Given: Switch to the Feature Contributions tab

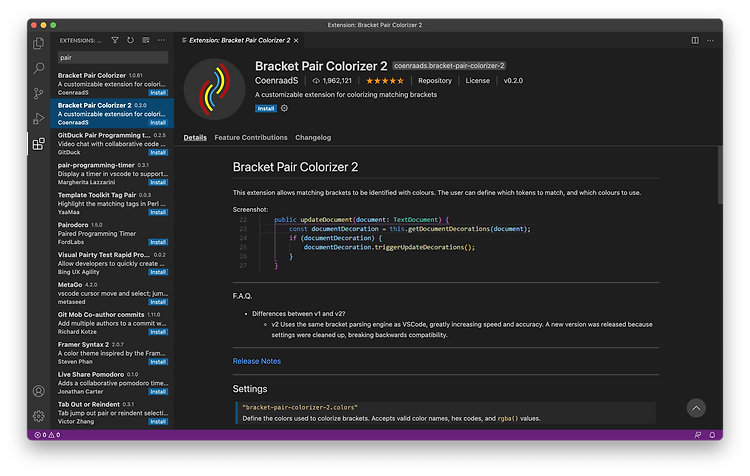Looking at the screenshot, I should [x=251, y=137].
